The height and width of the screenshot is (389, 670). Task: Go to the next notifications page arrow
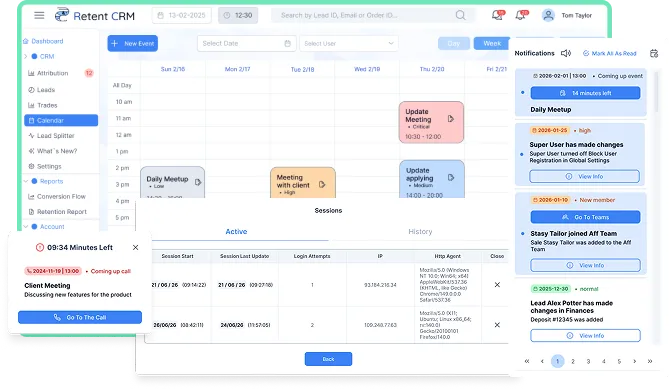pos(635,361)
